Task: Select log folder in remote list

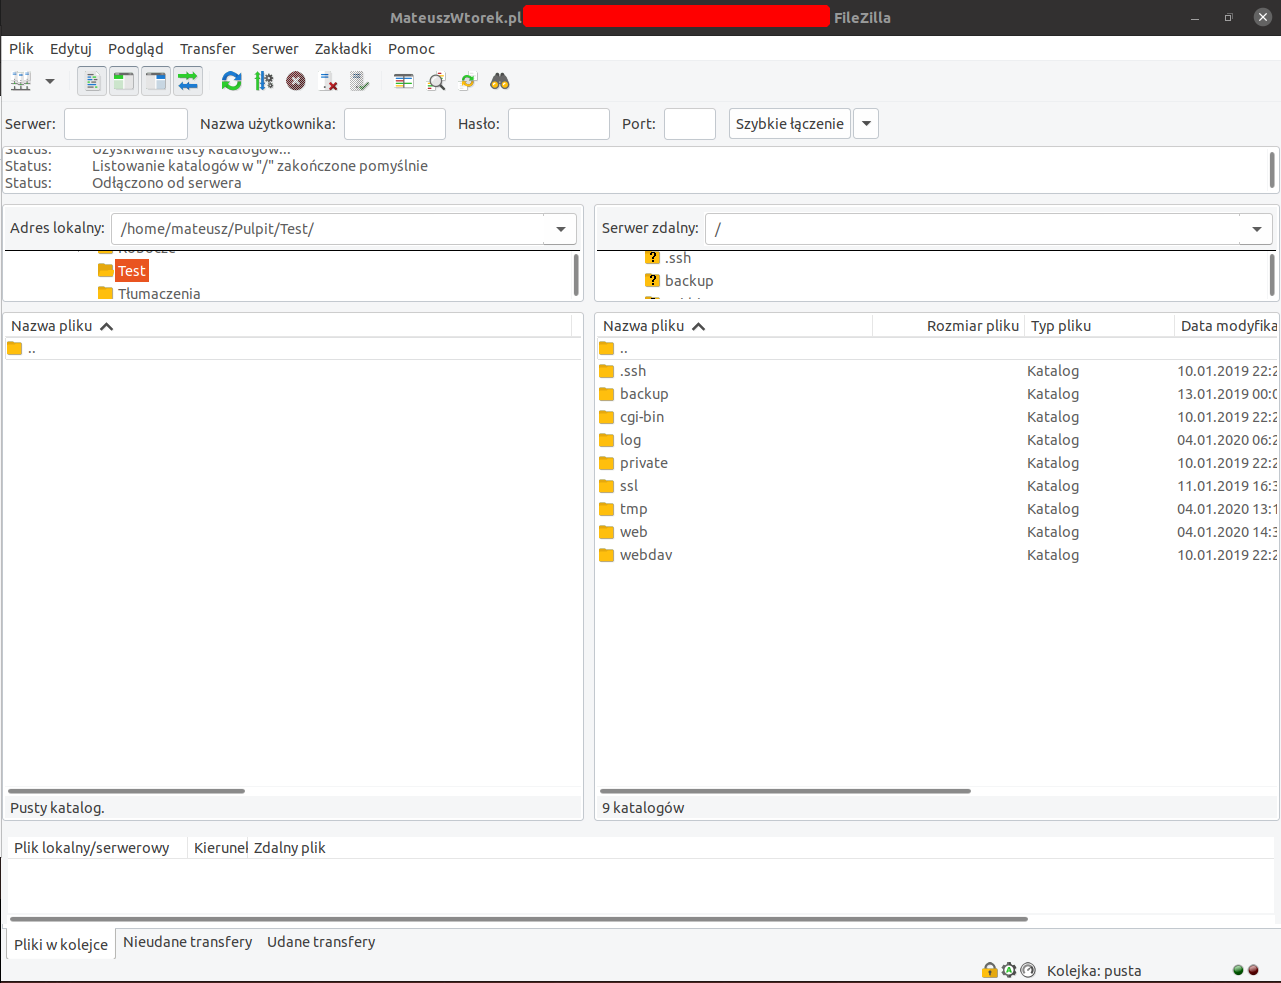Action: (x=937, y=440)
